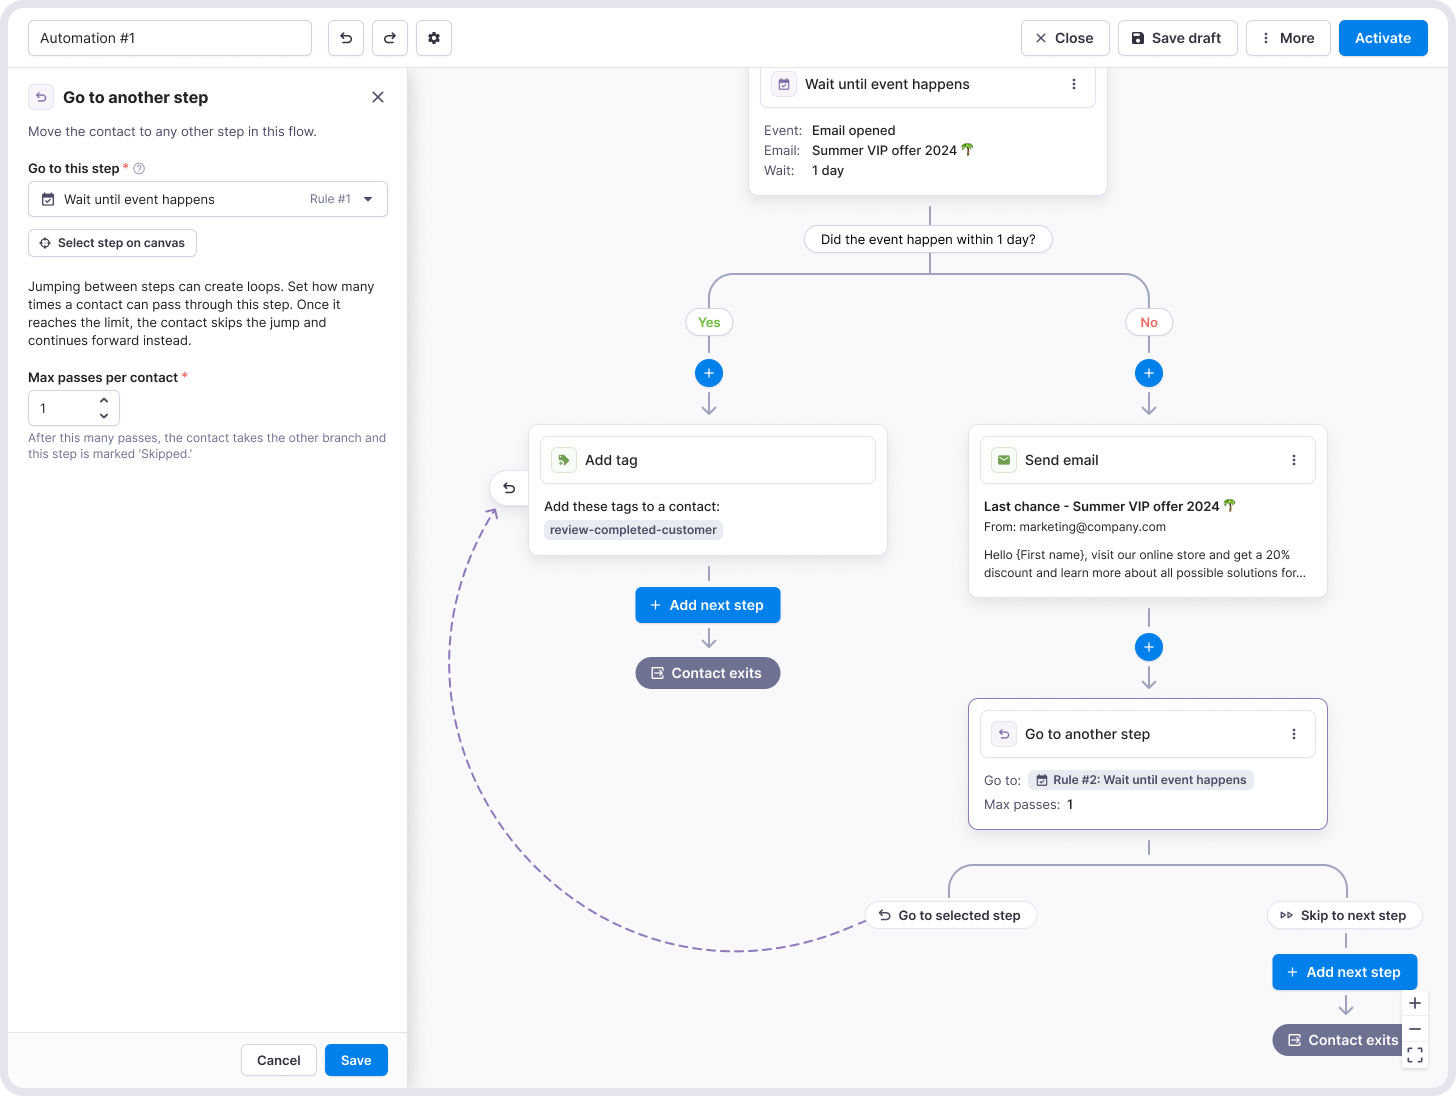The image size is (1456, 1096).
Task: Click the Automation #1 name field
Action: (170, 38)
